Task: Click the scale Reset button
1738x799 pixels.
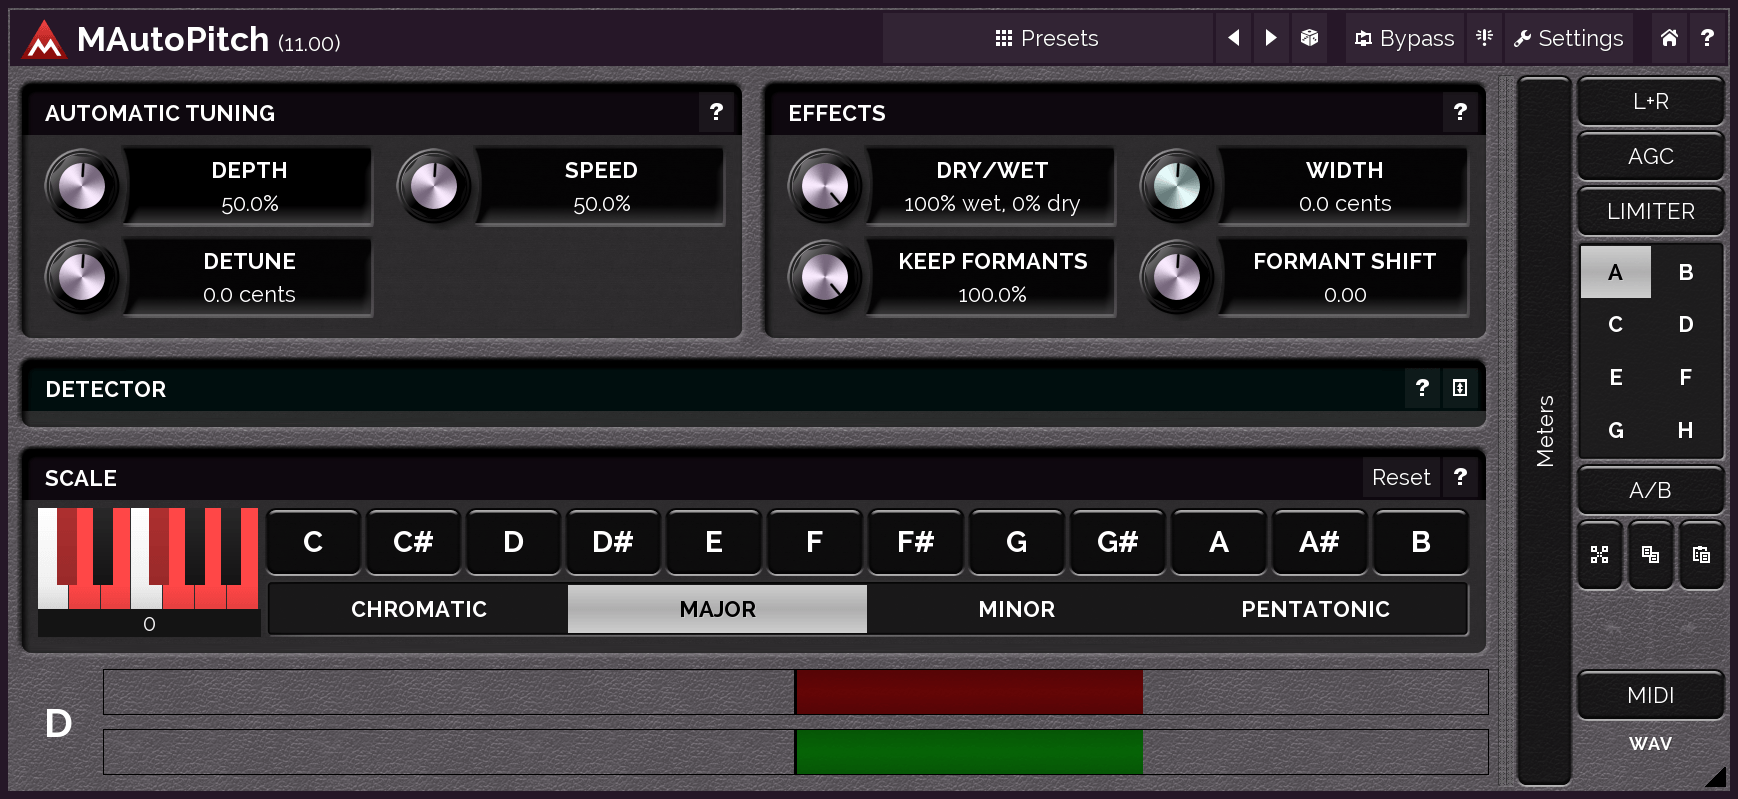Action: 1401,477
